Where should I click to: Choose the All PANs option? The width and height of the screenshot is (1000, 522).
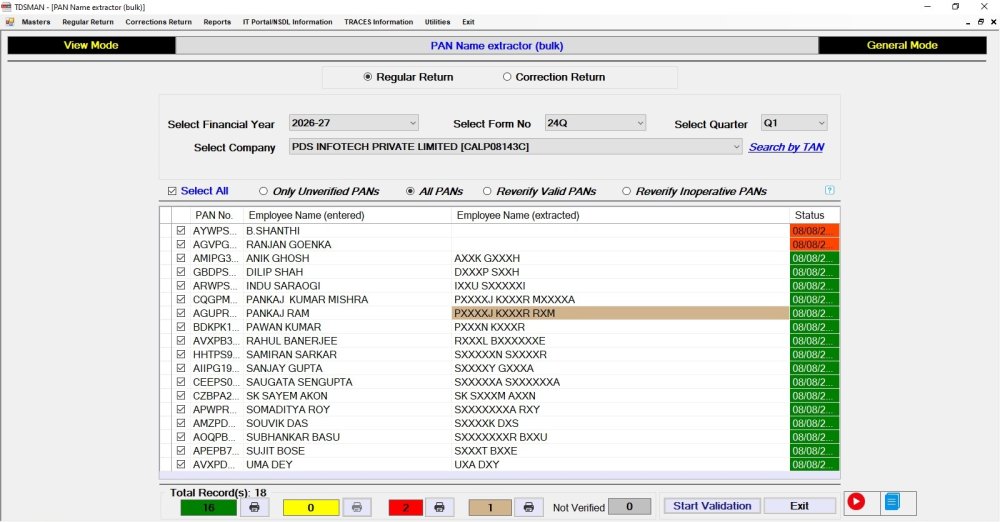(410, 191)
